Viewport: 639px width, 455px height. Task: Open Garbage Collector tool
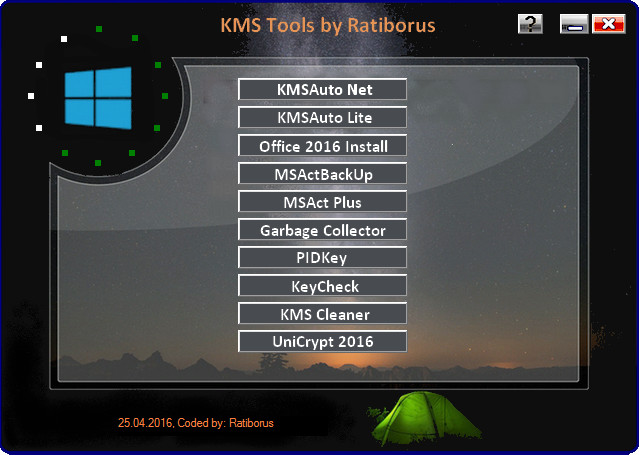322,230
